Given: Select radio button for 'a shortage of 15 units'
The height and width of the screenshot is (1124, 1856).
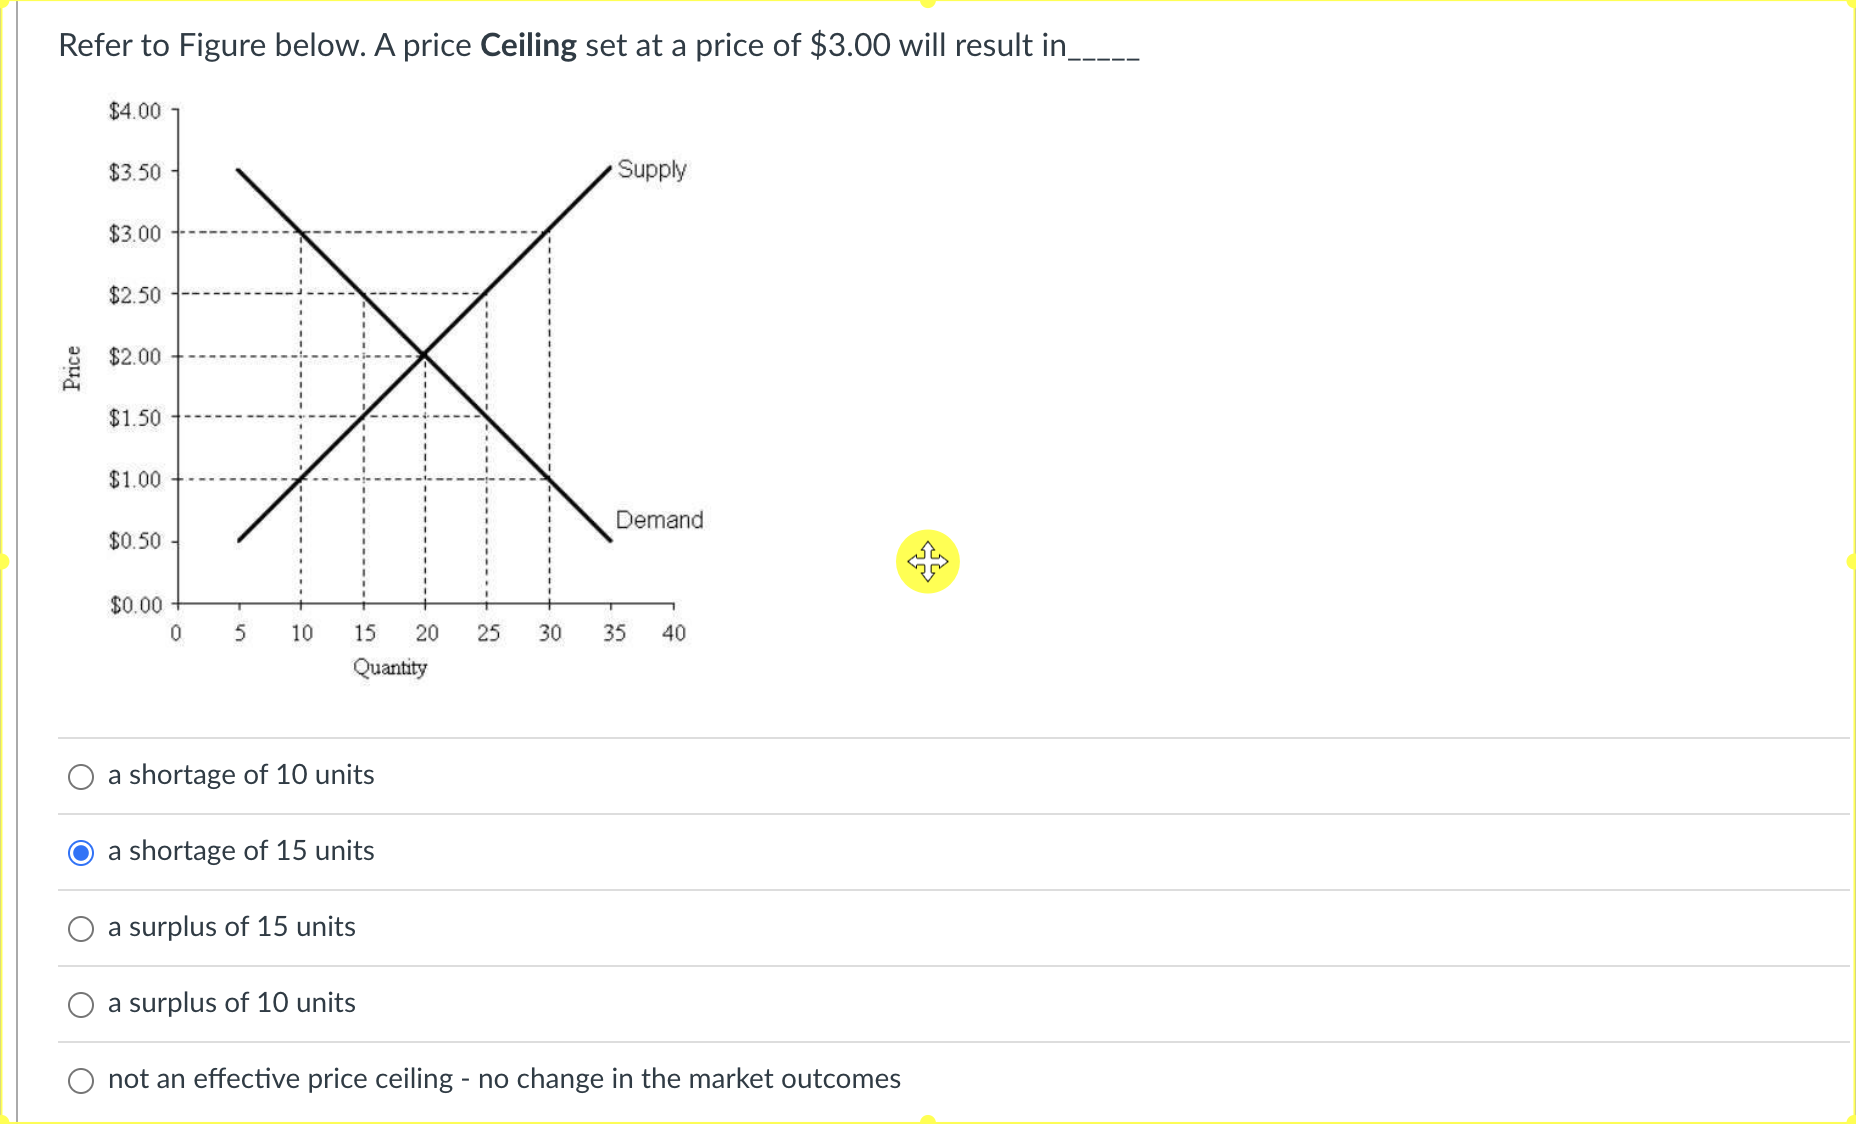Looking at the screenshot, I should 81,852.
